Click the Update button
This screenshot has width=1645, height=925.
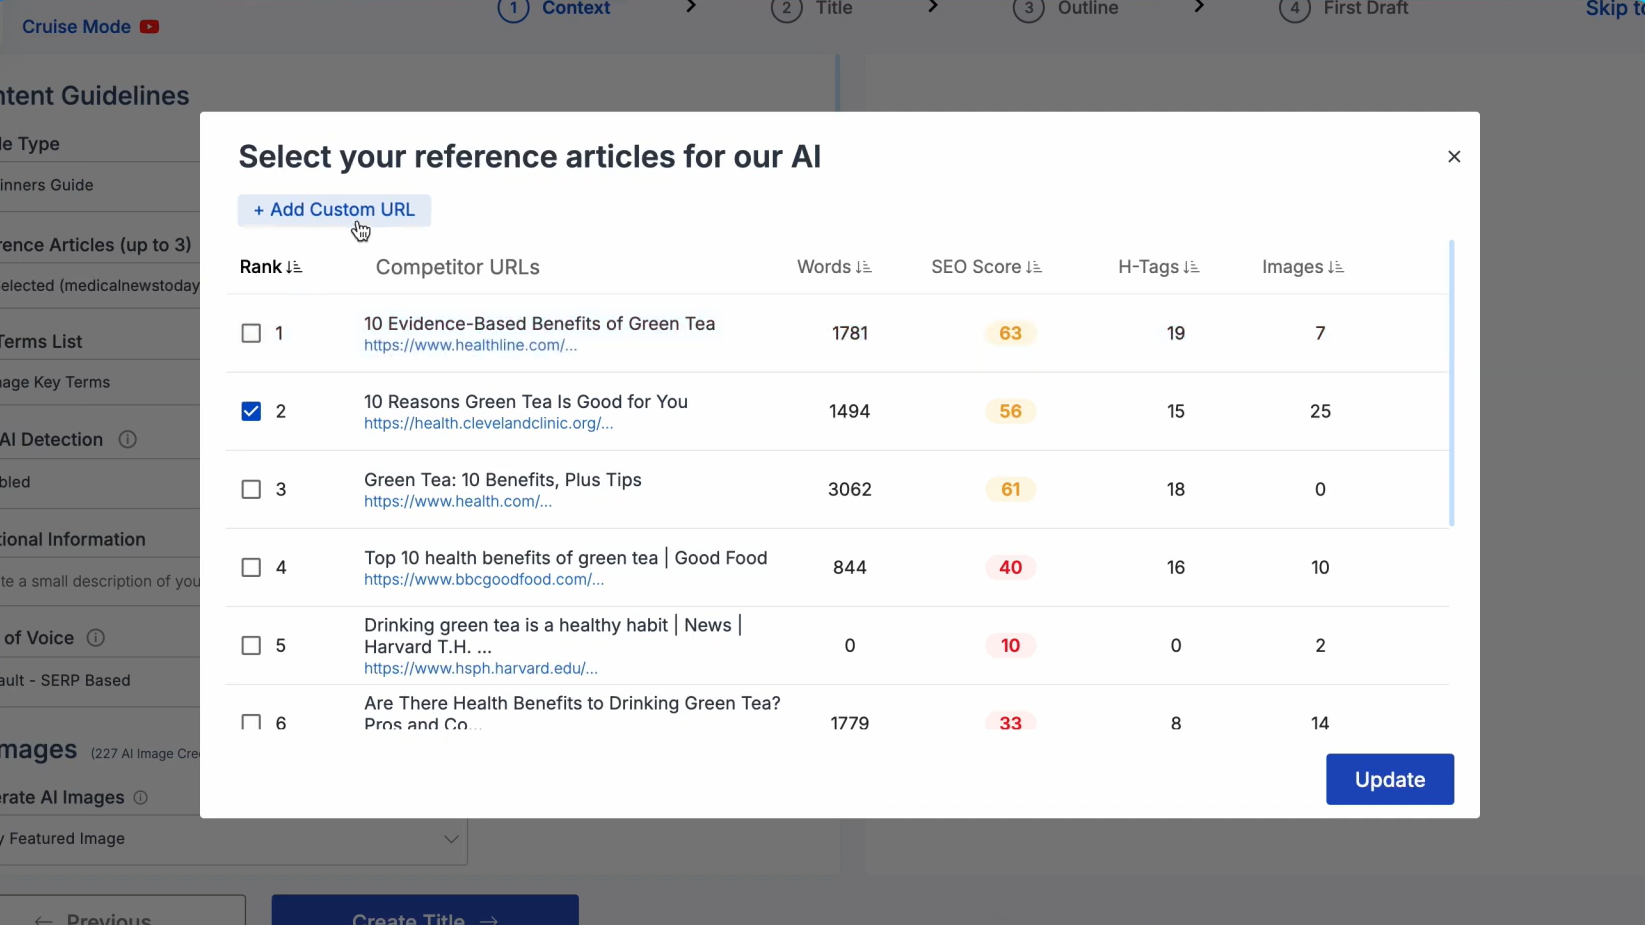pos(1389,779)
